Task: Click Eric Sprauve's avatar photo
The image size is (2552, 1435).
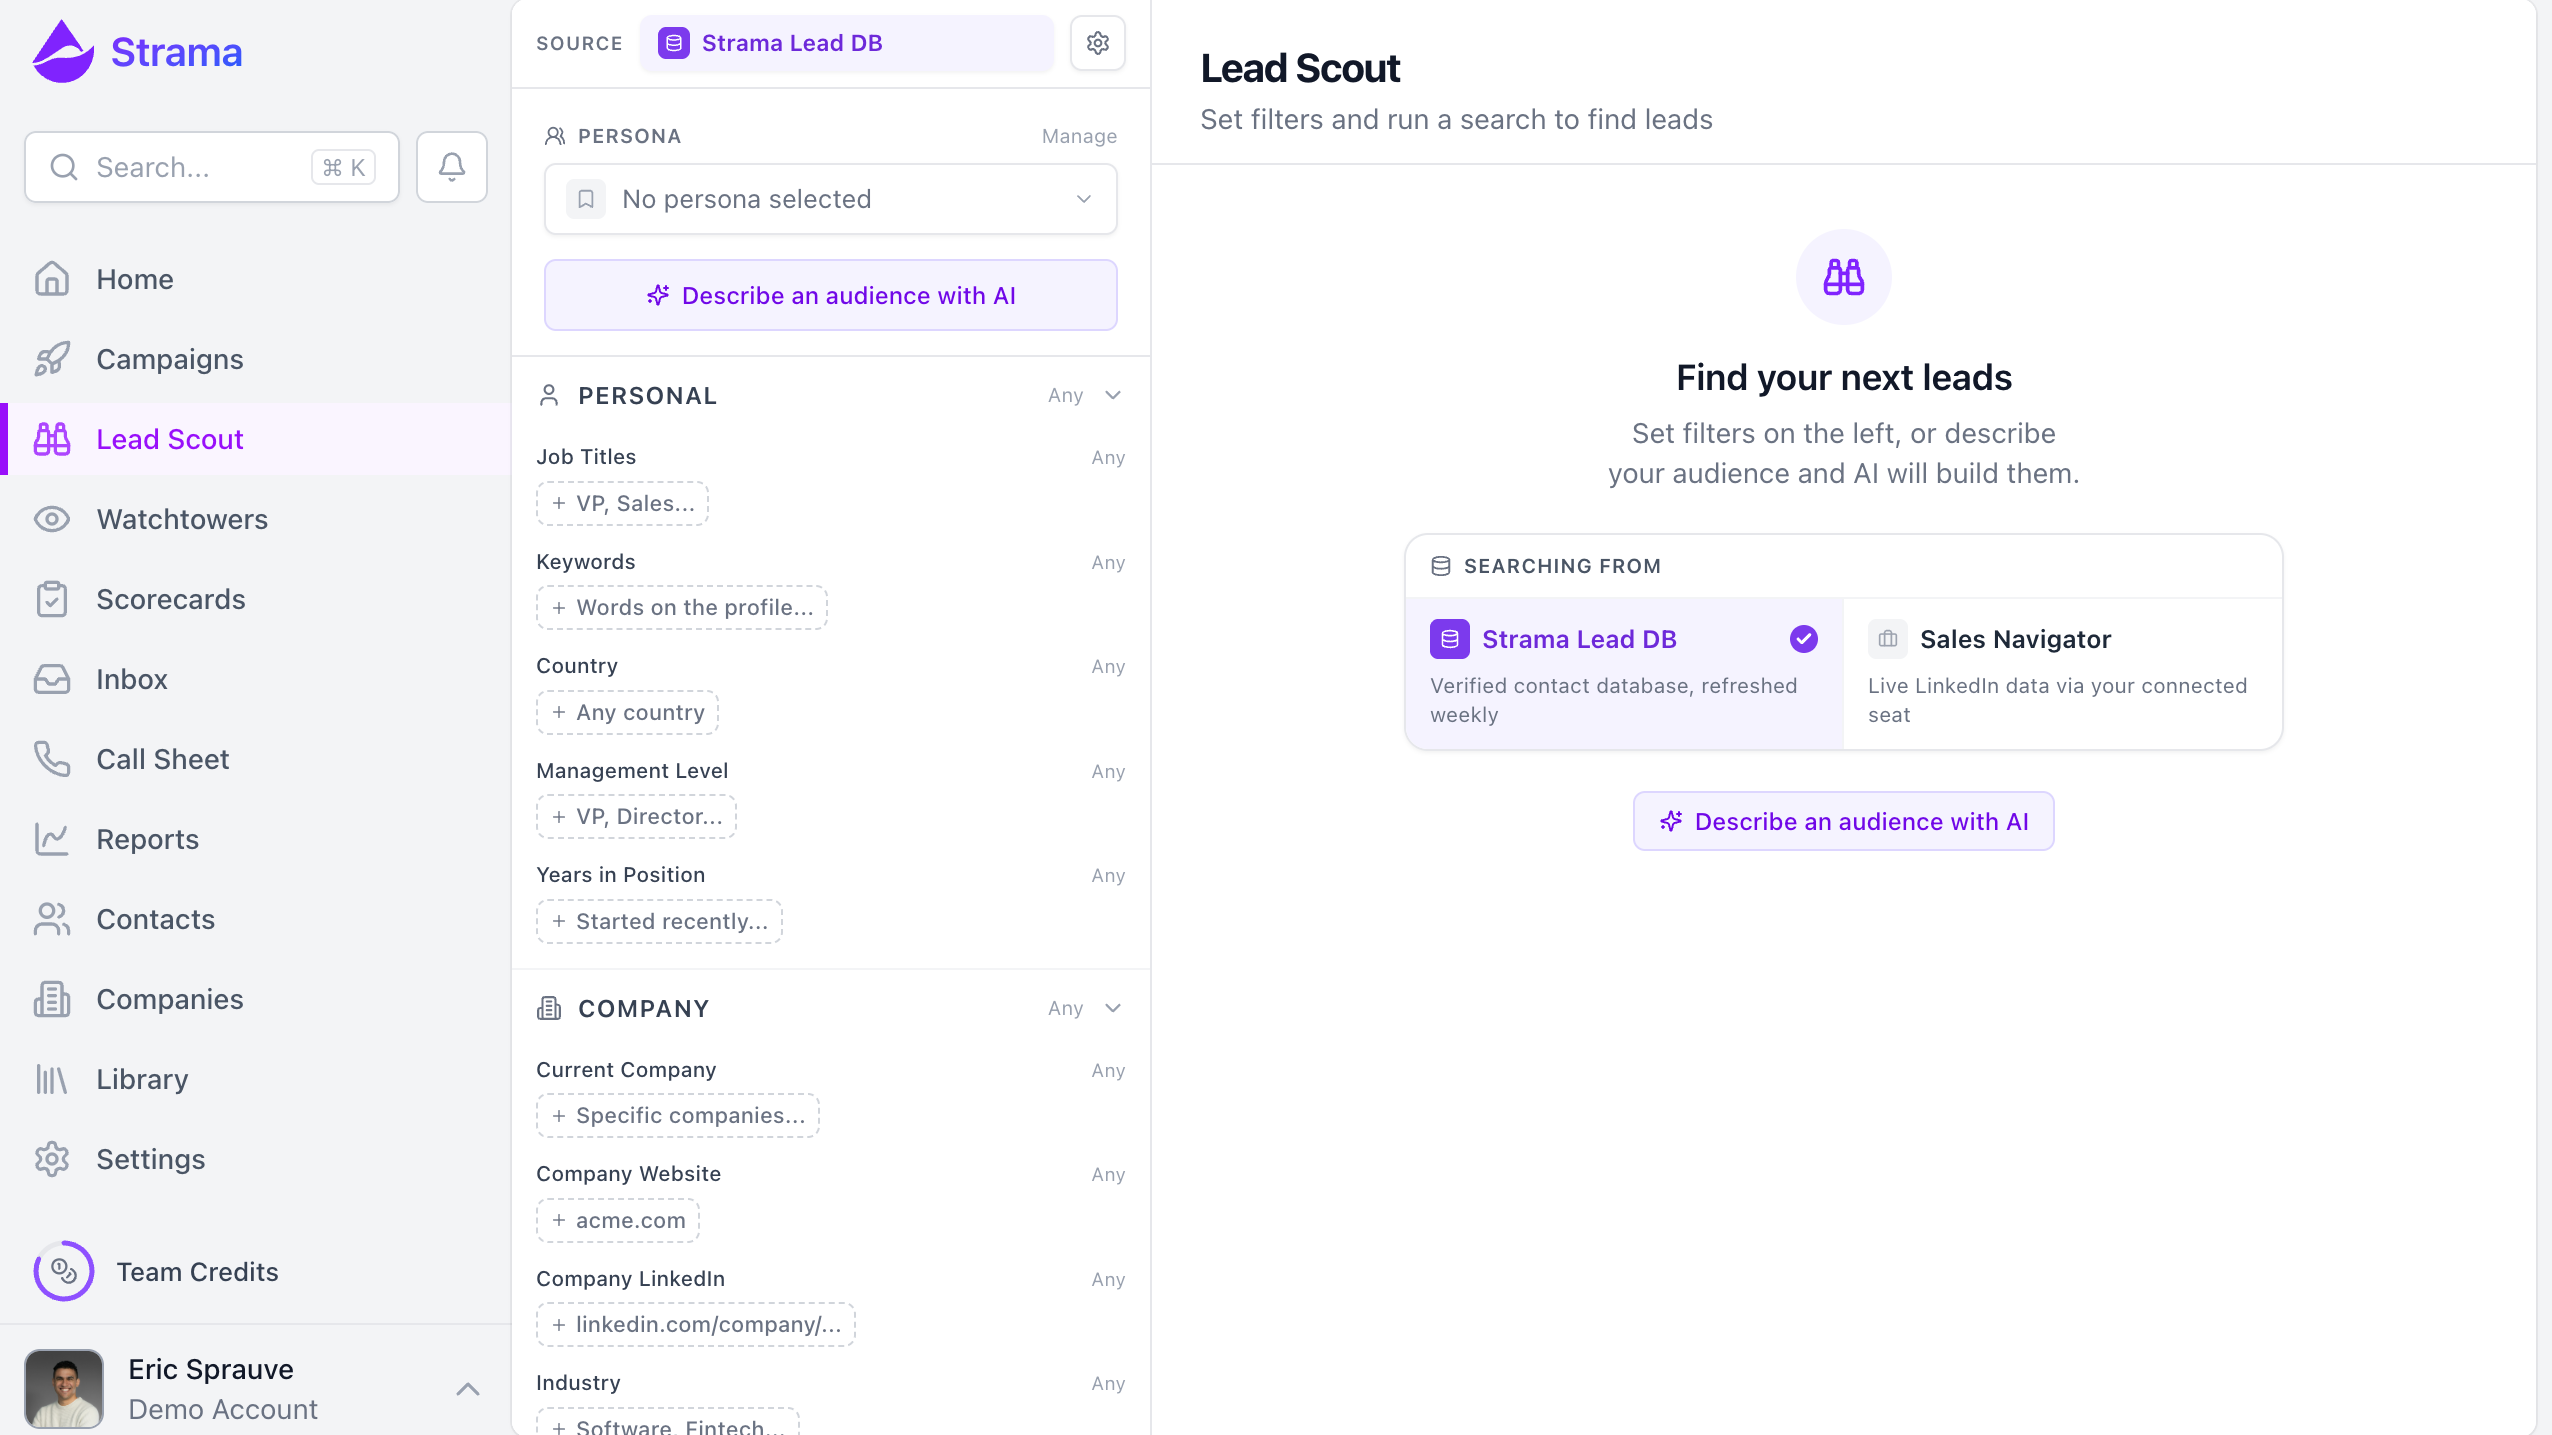Action: pyautogui.click(x=64, y=1388)
